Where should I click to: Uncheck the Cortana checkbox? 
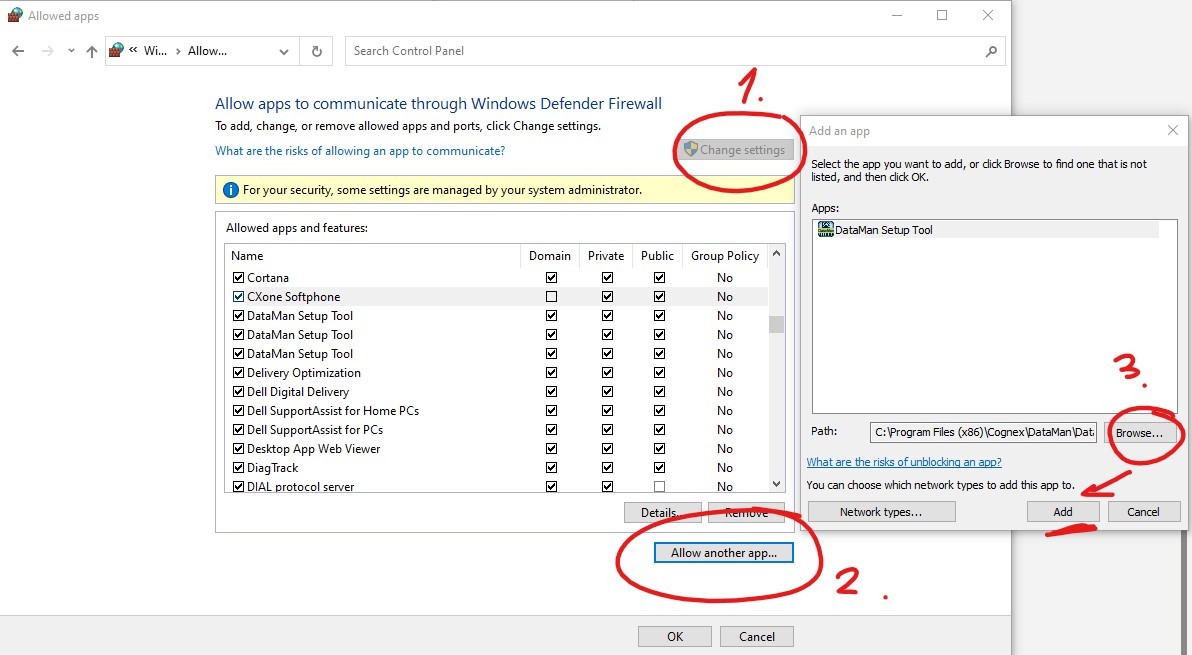238,277
